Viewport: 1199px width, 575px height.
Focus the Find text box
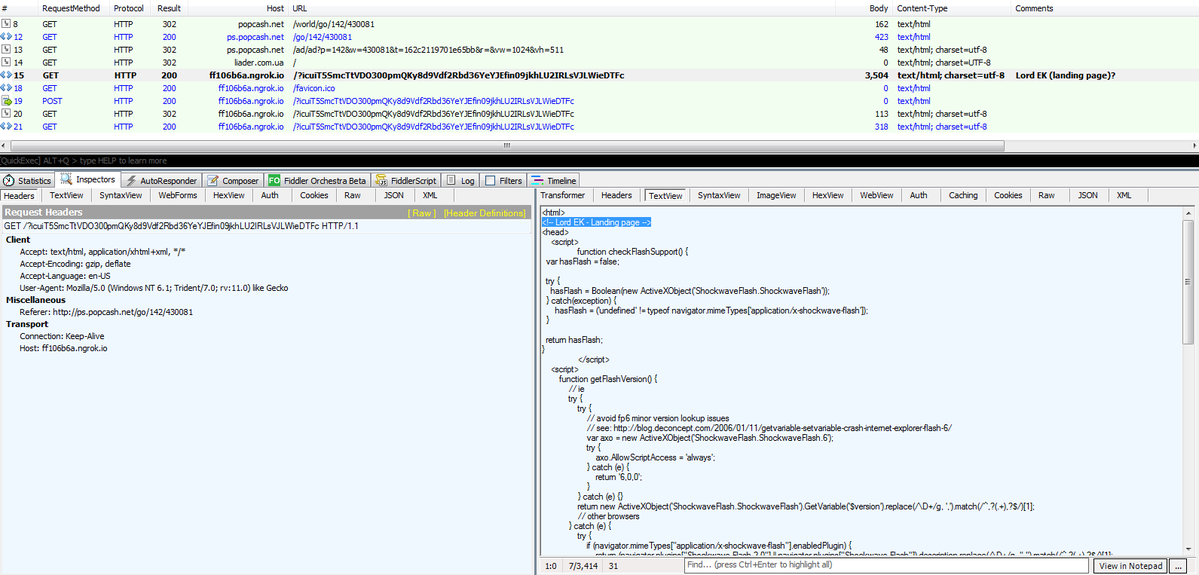coord(885,565)
